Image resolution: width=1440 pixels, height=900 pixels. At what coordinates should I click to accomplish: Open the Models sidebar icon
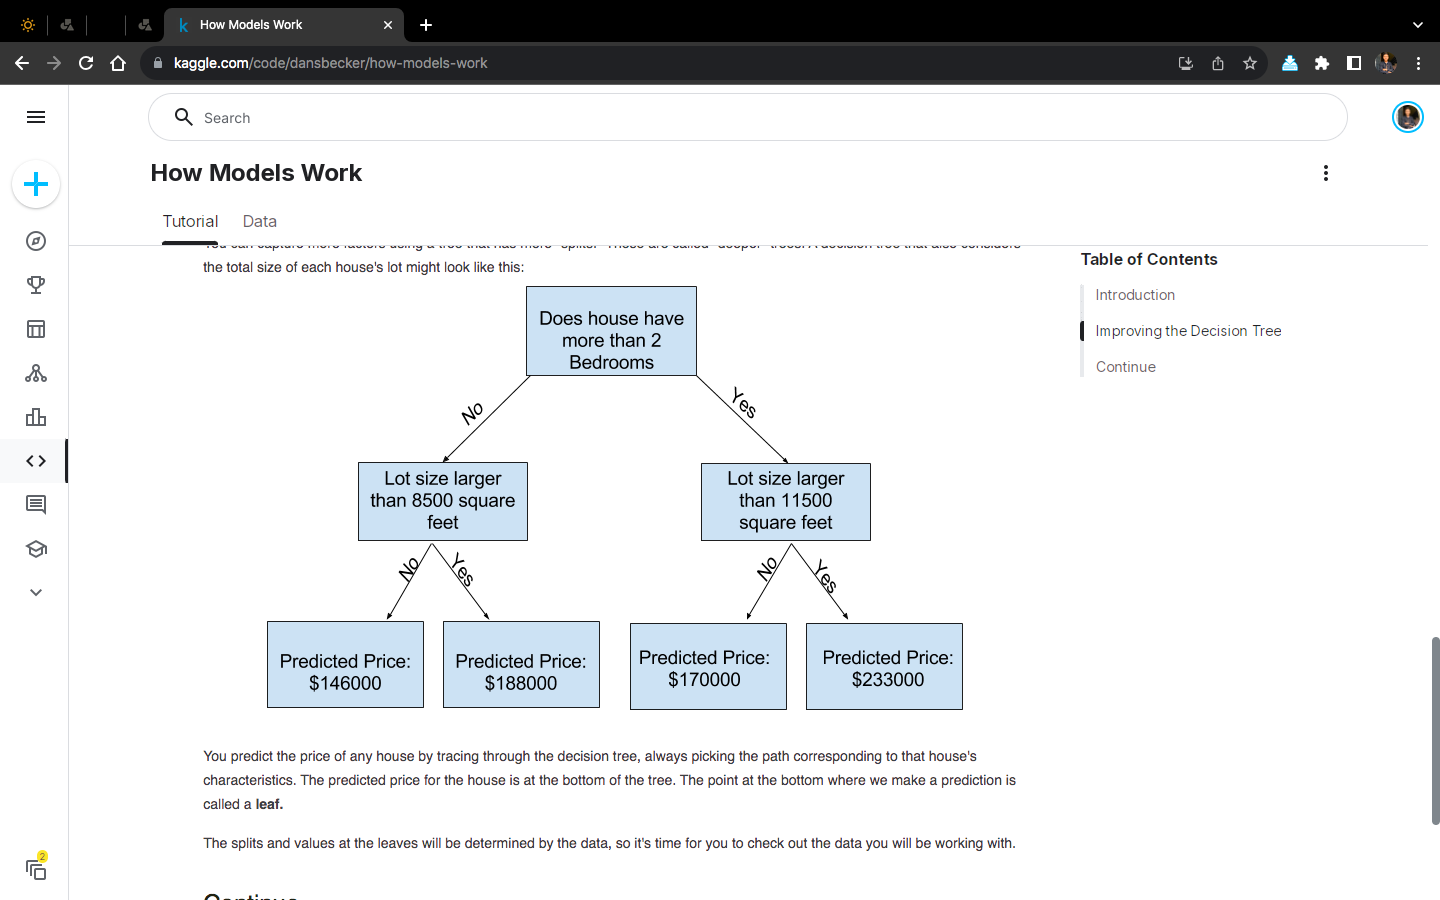pos(36,373)
